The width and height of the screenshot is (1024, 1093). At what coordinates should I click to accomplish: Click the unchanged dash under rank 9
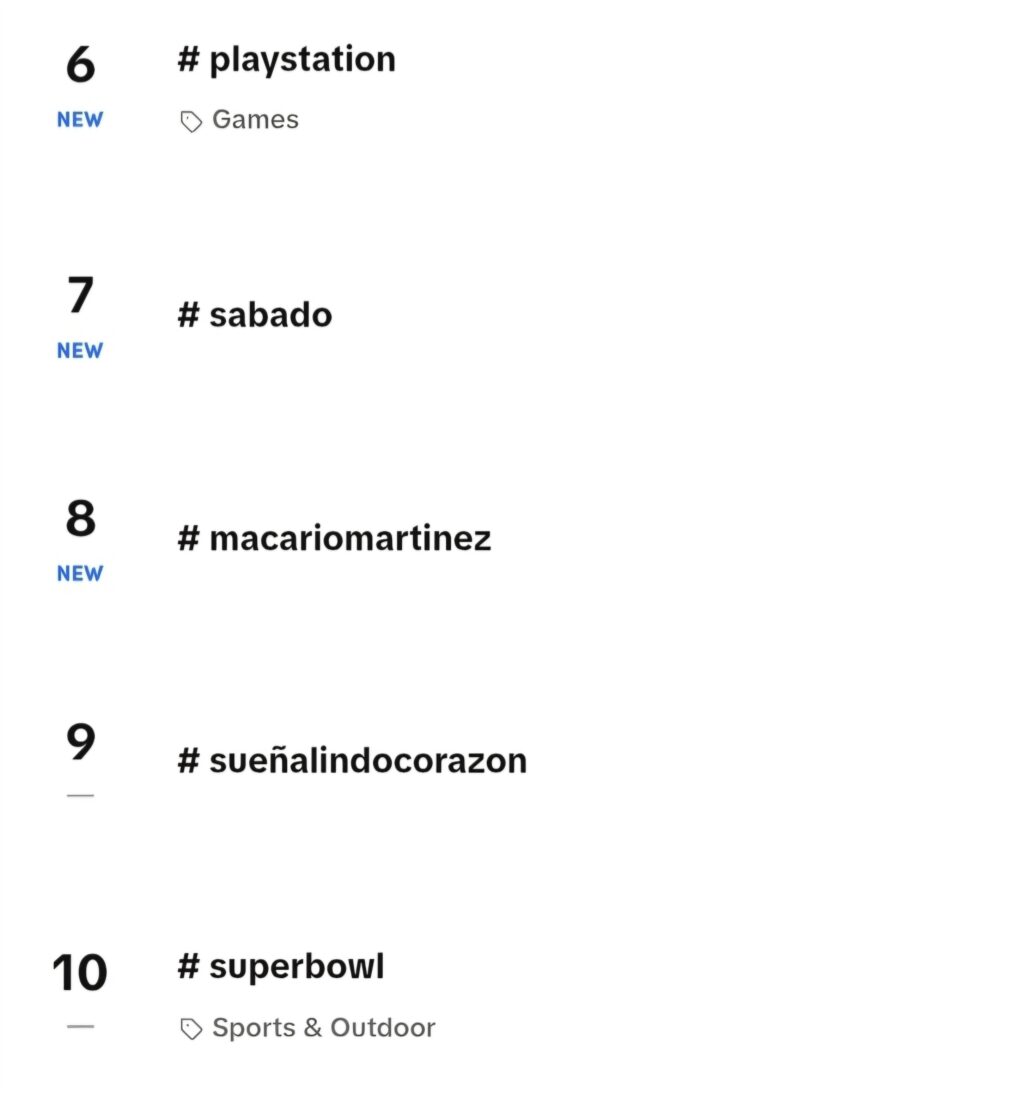pyautogui.click(x=80, y=795)
